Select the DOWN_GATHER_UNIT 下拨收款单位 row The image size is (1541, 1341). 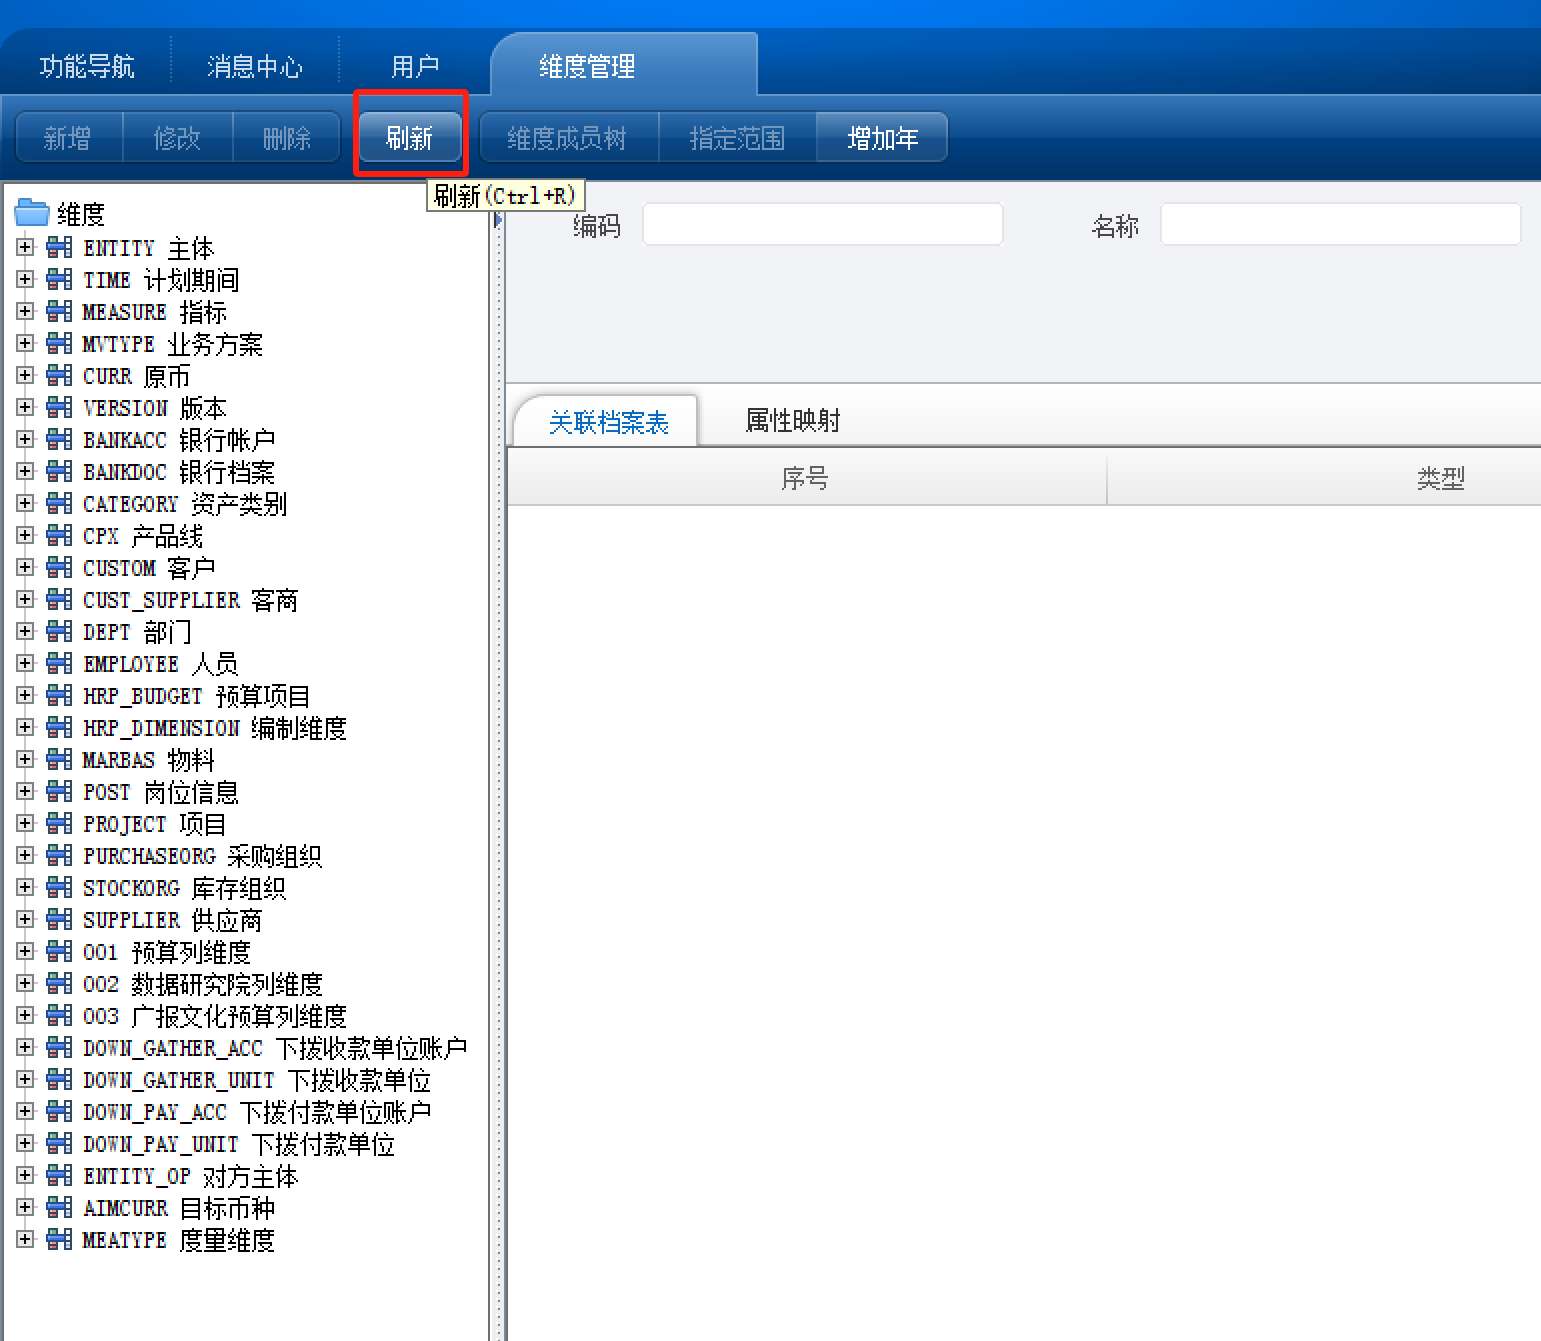tap(256, 1080)
